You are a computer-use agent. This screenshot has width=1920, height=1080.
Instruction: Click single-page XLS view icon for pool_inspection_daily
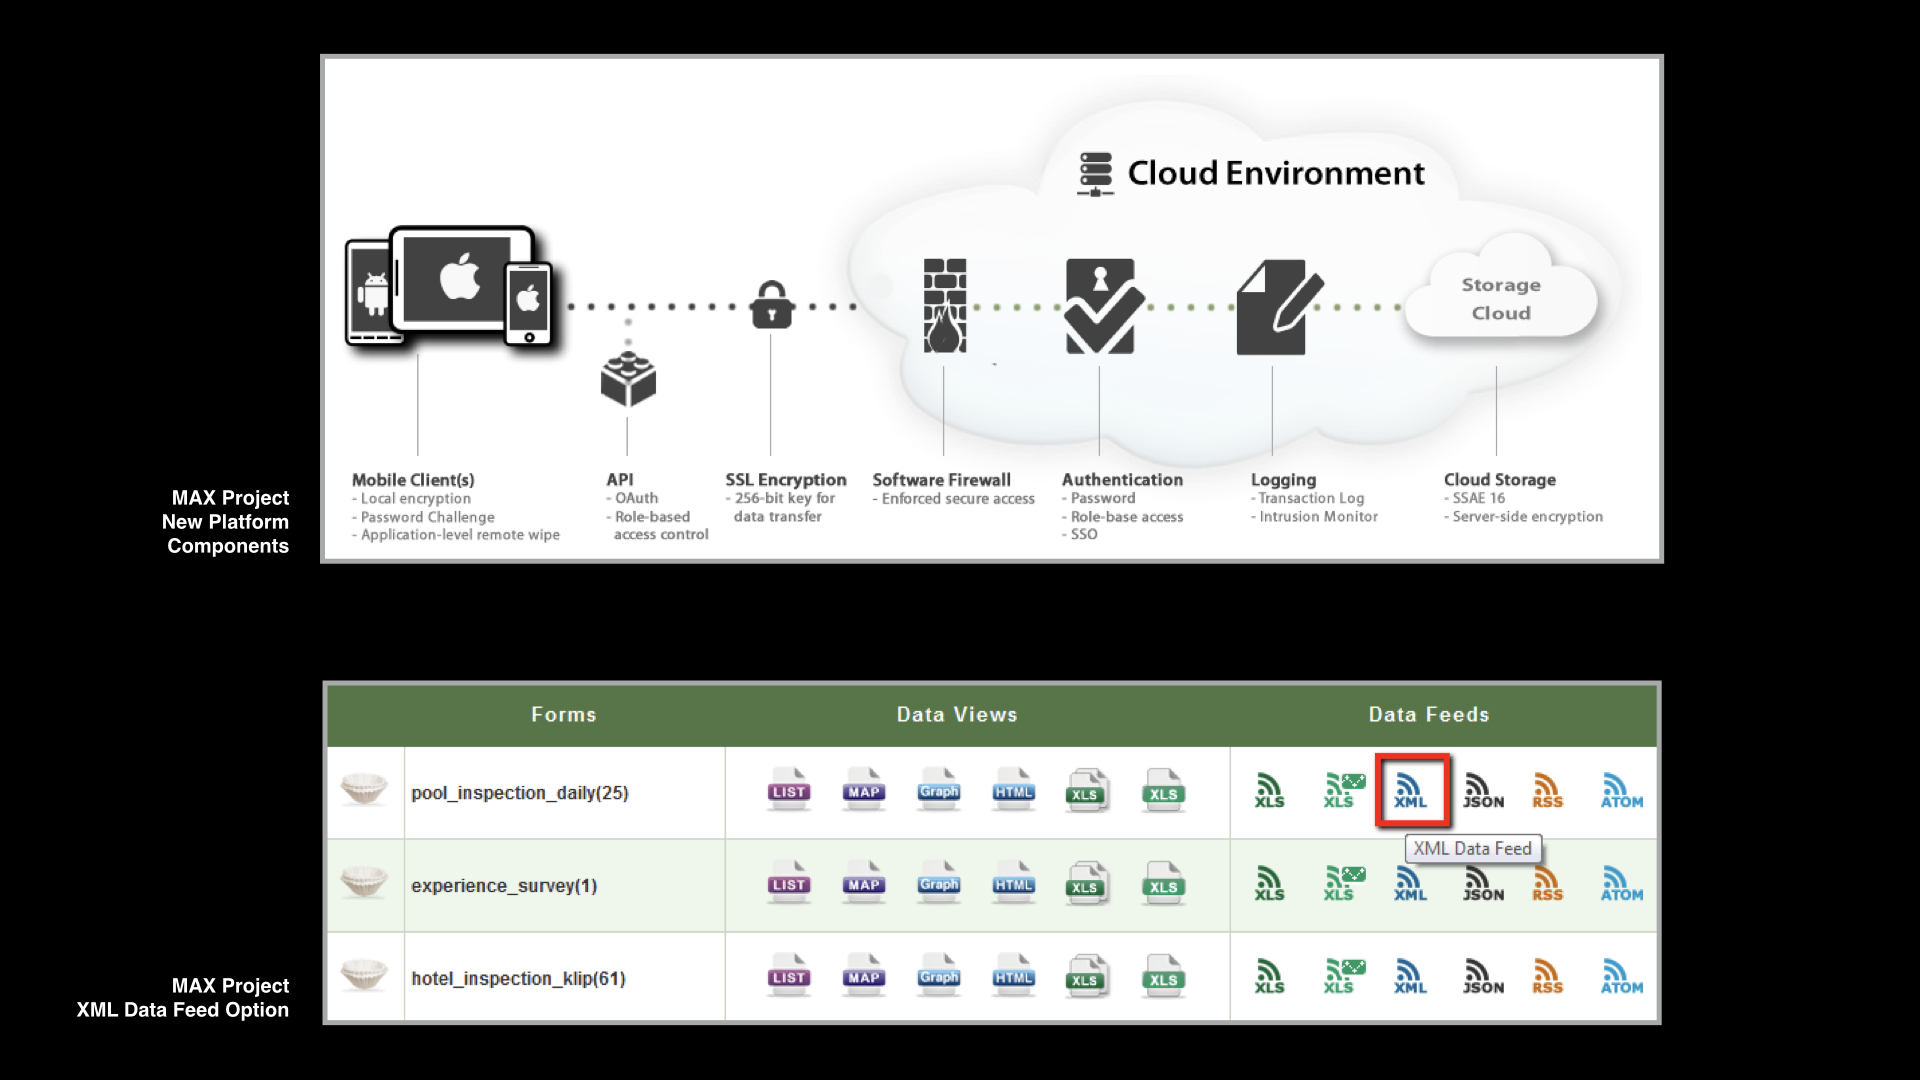tap(1164, 790)
